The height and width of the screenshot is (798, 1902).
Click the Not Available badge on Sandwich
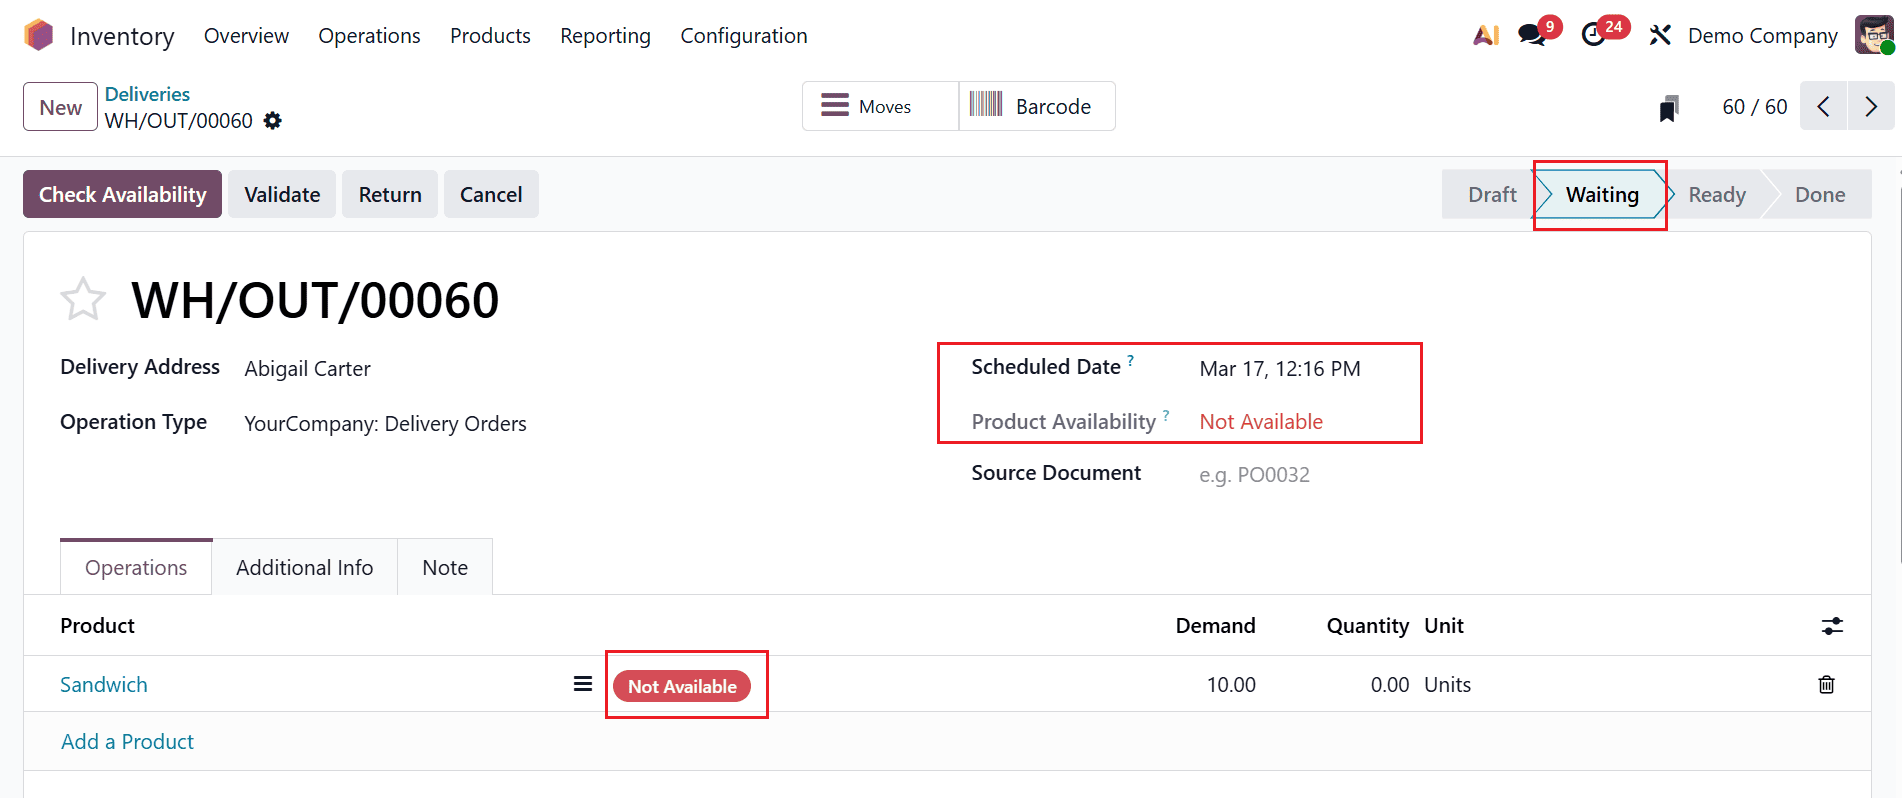pos(682,686)
